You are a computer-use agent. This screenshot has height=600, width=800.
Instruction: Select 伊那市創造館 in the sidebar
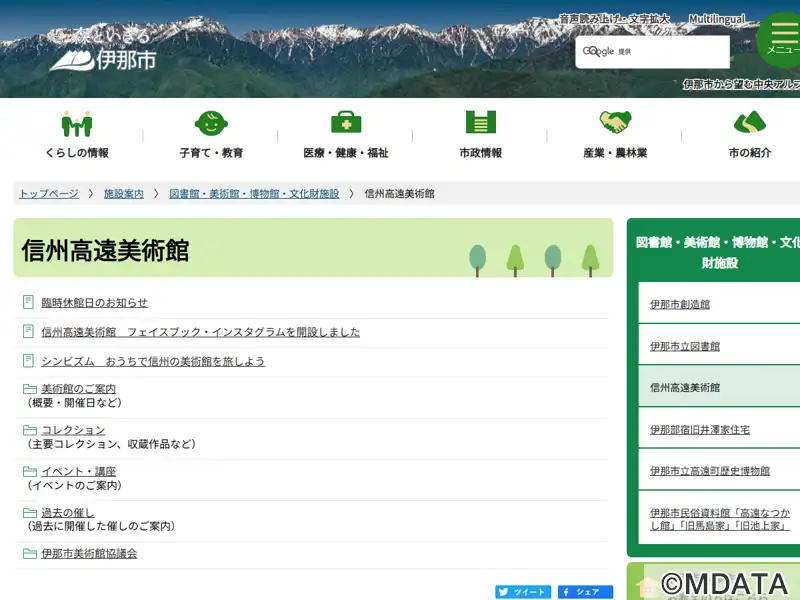(x=680, y=304)
